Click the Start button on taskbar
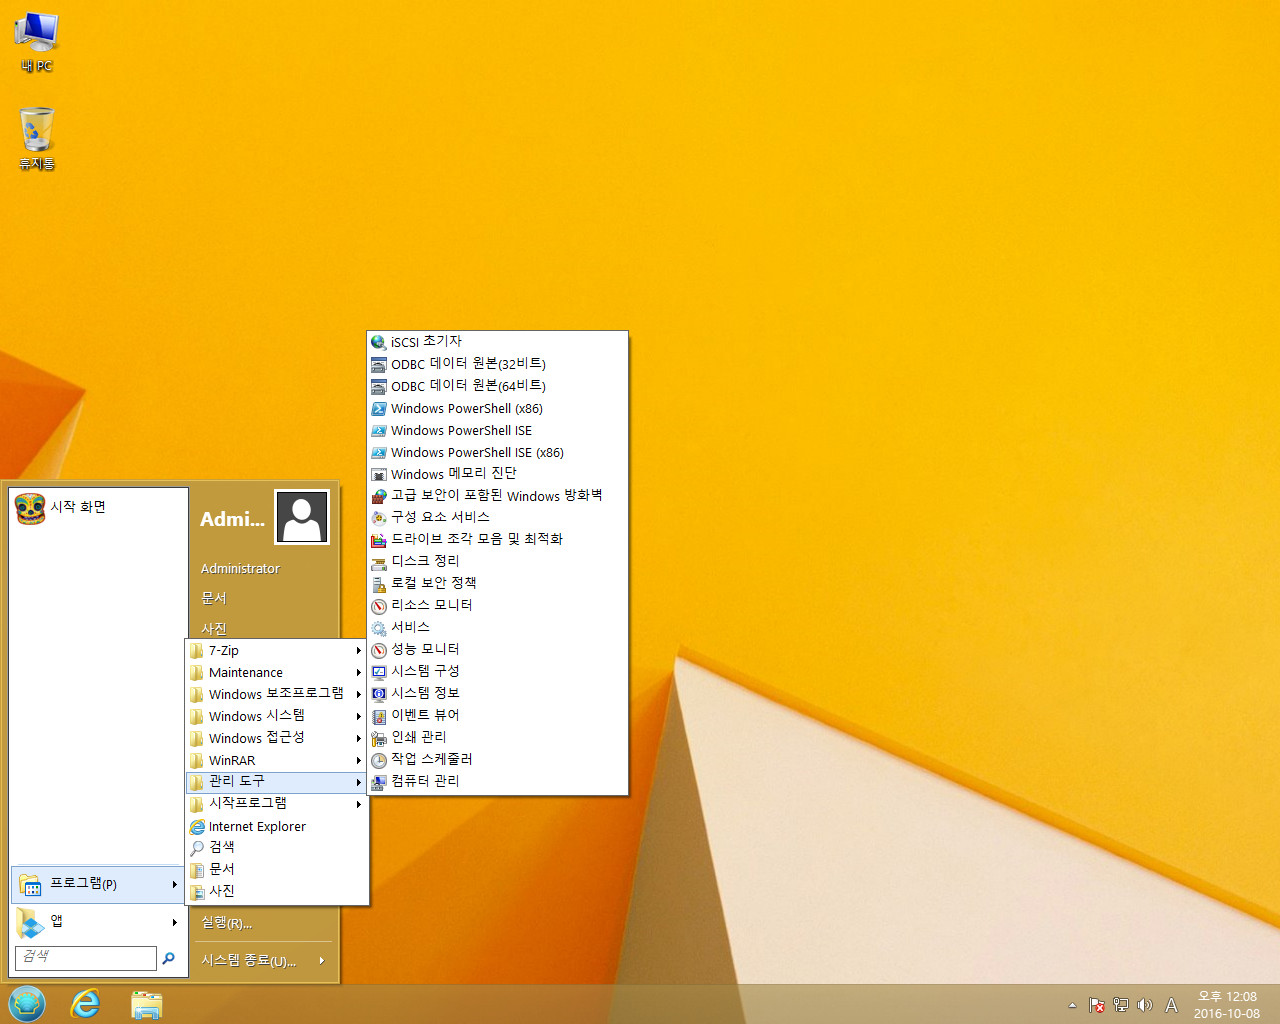Screen dimensions: 1280x1024 click(27, 1004)
